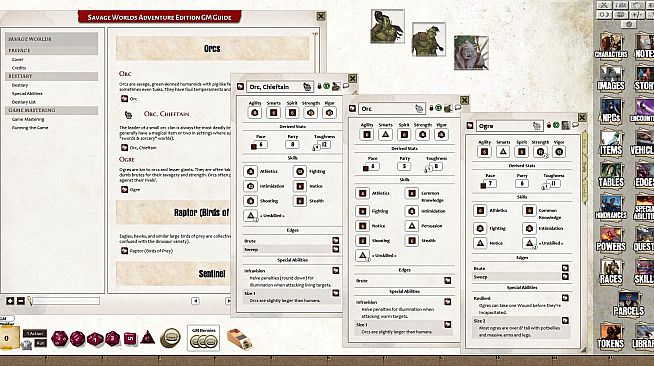Open Size 1 link on Orc, Chieftain sheet

click(336, 293)
